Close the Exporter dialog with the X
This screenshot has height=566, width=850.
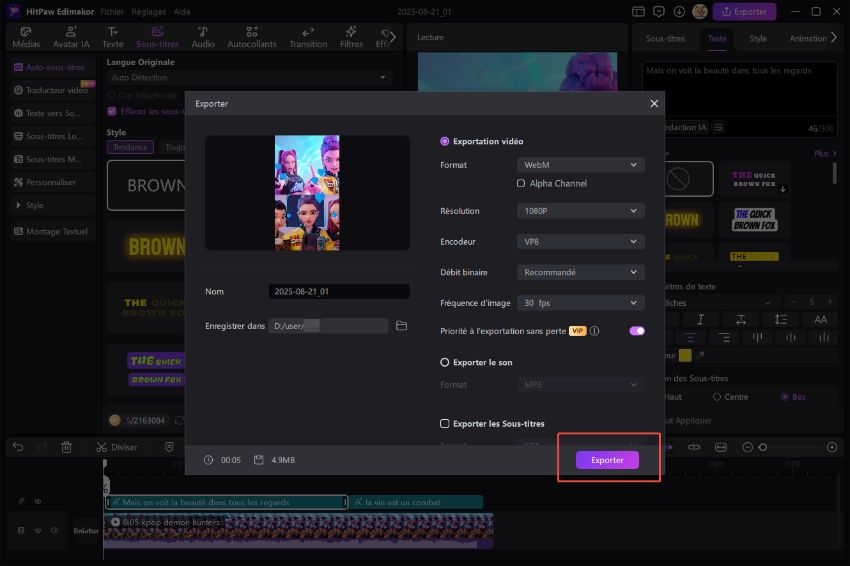tap(655, 103)
